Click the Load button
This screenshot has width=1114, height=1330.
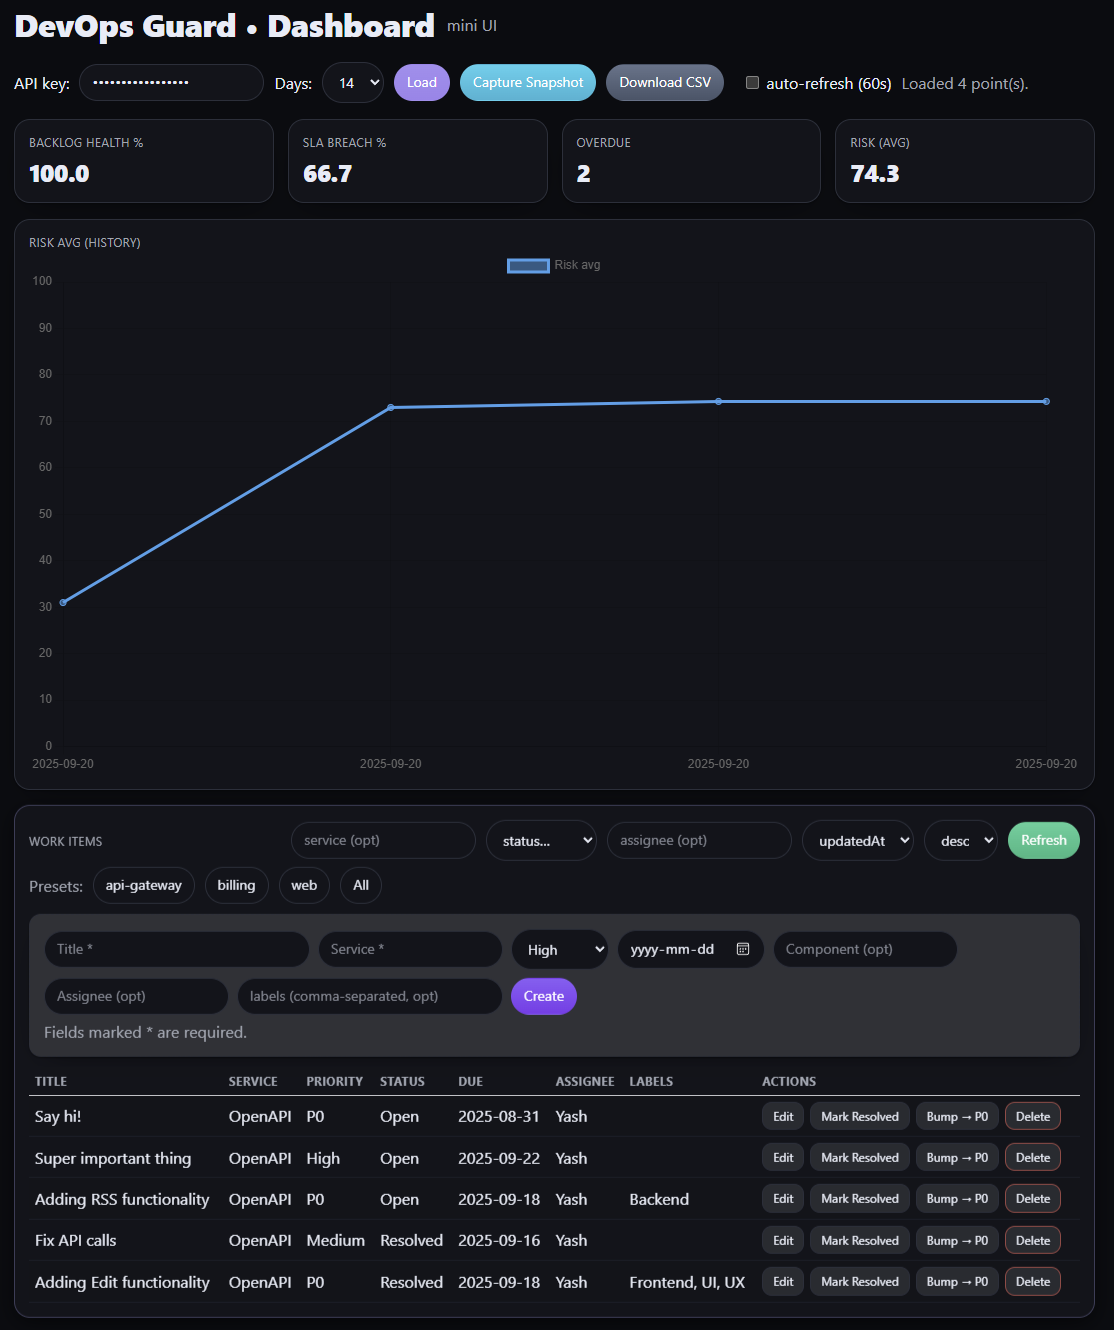(421, 82)
